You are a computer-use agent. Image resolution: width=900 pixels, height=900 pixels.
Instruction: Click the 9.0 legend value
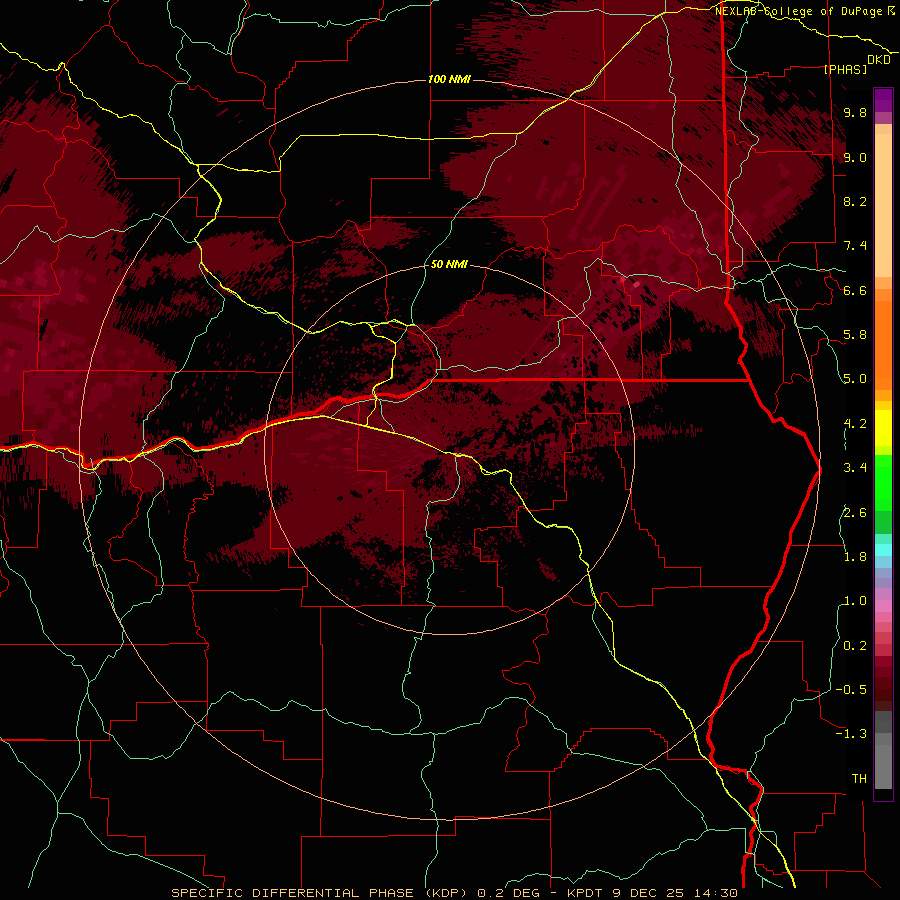[x=855, y=157]
